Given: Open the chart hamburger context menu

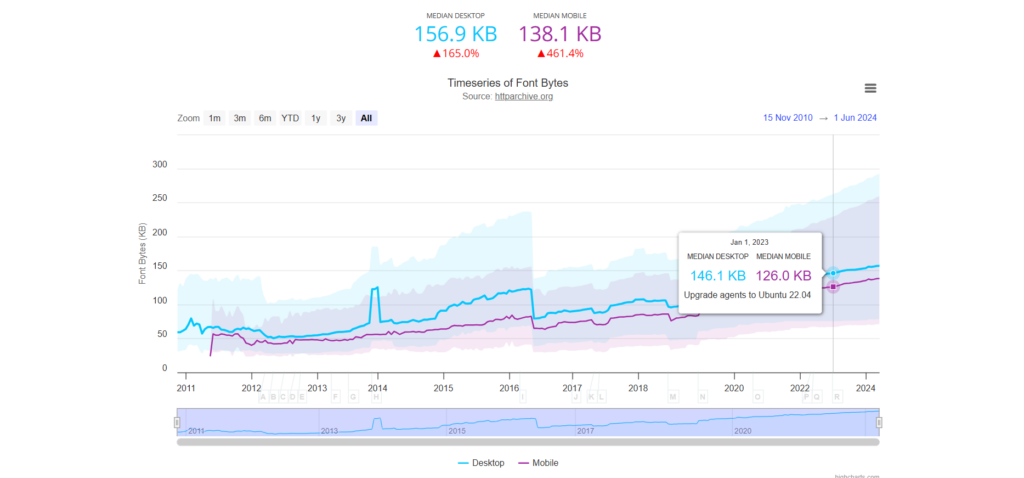Looking at the screenshot, I should [x=870, y=89].
